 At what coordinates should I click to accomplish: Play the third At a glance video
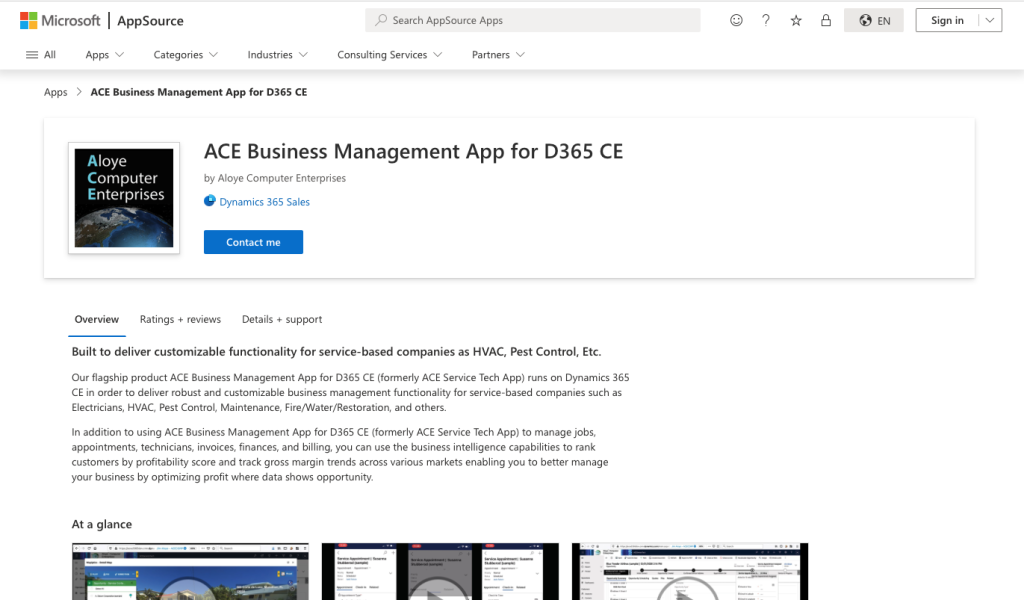[690, 571]
